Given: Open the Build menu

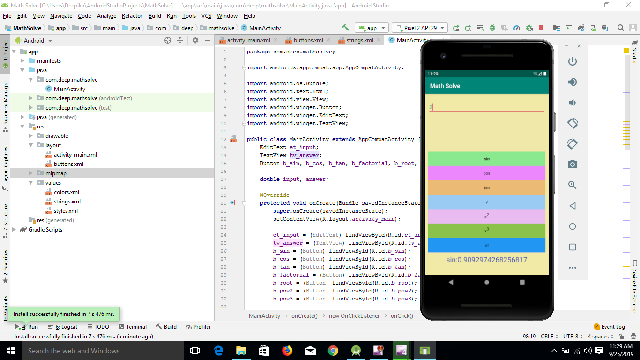Looking at the screenshot, I should tap(154, 16).
